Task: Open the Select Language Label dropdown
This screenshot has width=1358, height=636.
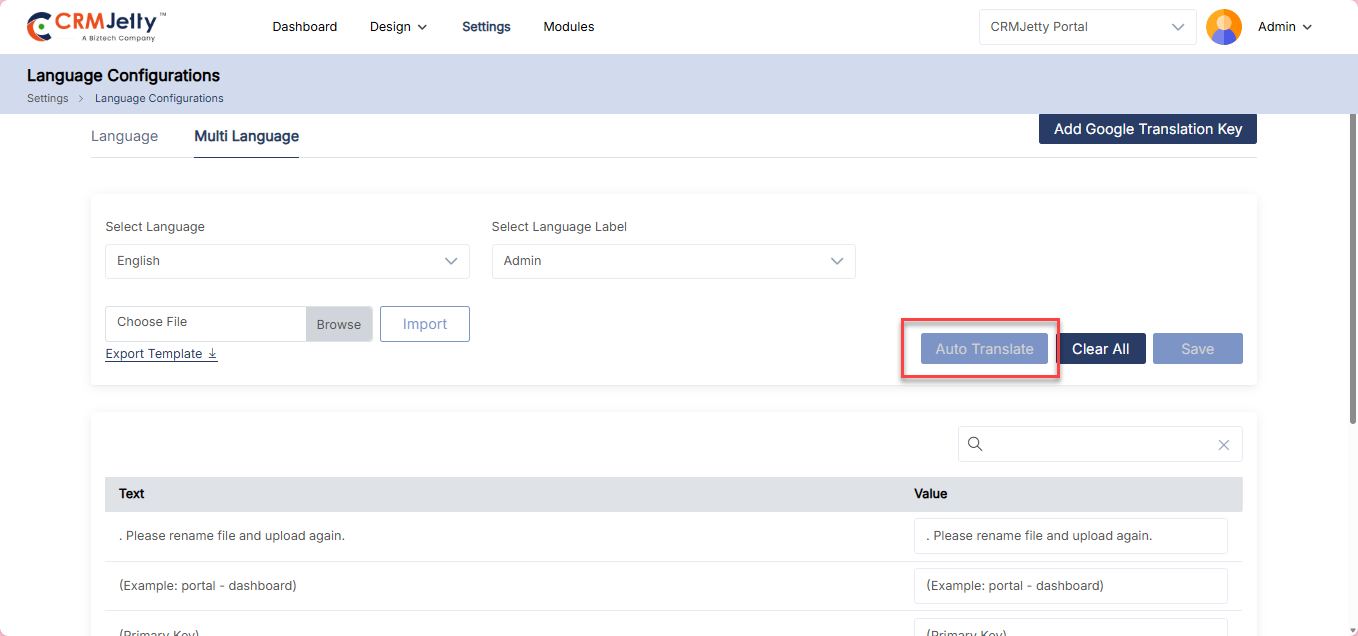Action: pos(673,261)
